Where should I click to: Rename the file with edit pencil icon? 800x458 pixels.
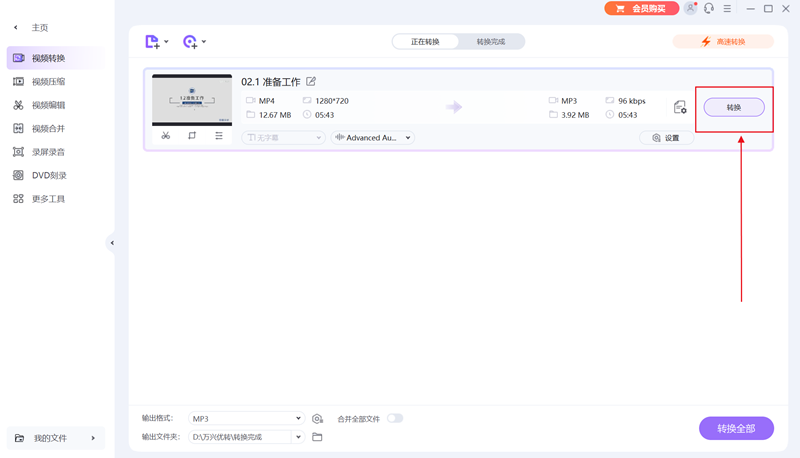click(311, 82)
